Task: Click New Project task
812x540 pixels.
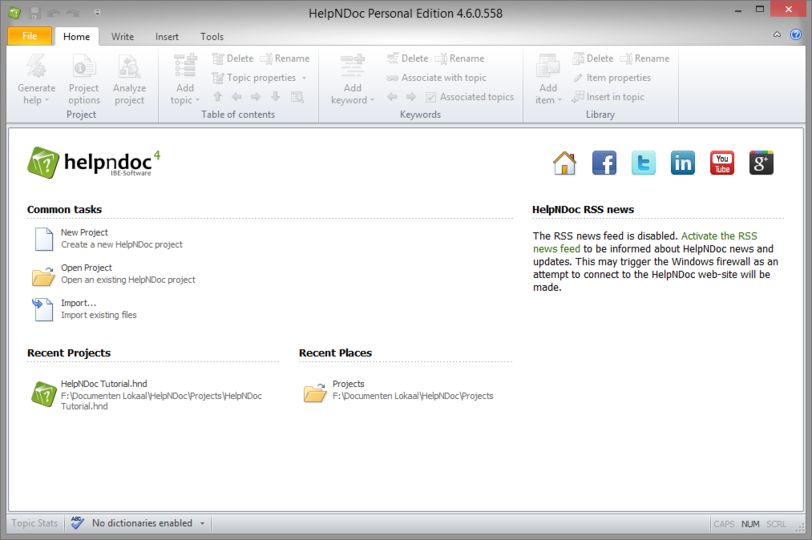Action: coord(108,238)
